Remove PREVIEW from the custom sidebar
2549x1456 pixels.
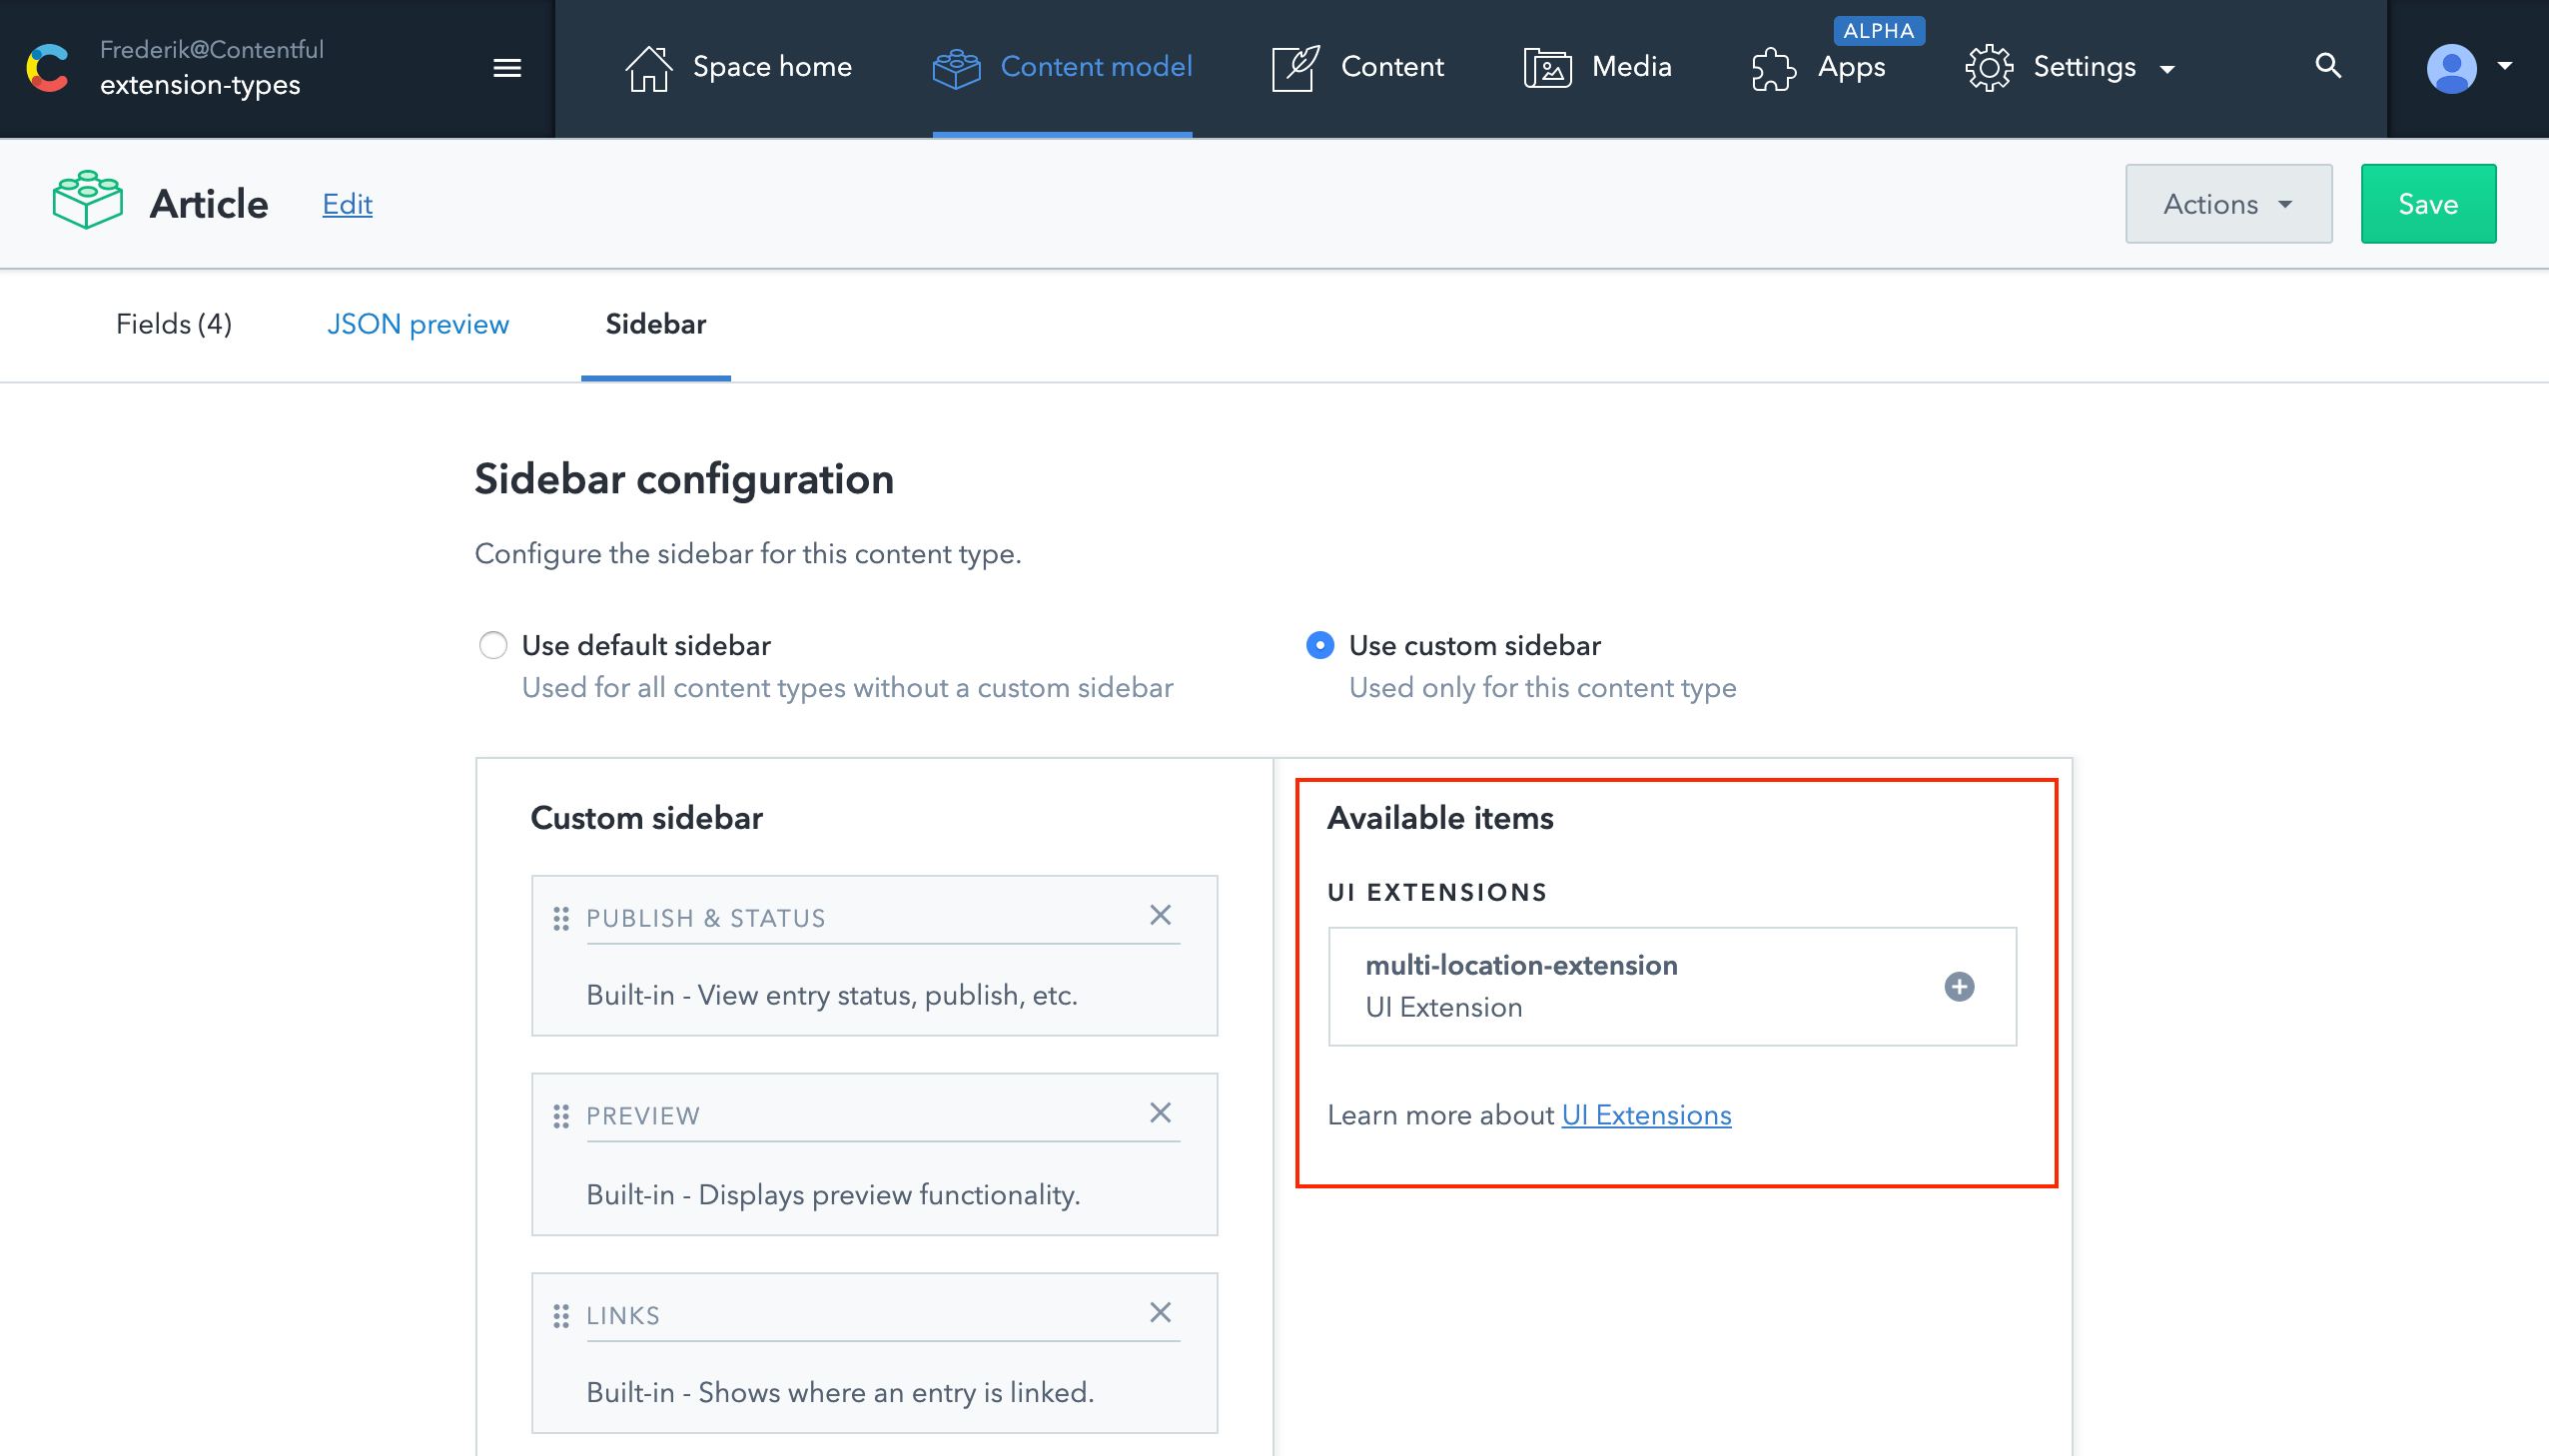(1161, 1112)
